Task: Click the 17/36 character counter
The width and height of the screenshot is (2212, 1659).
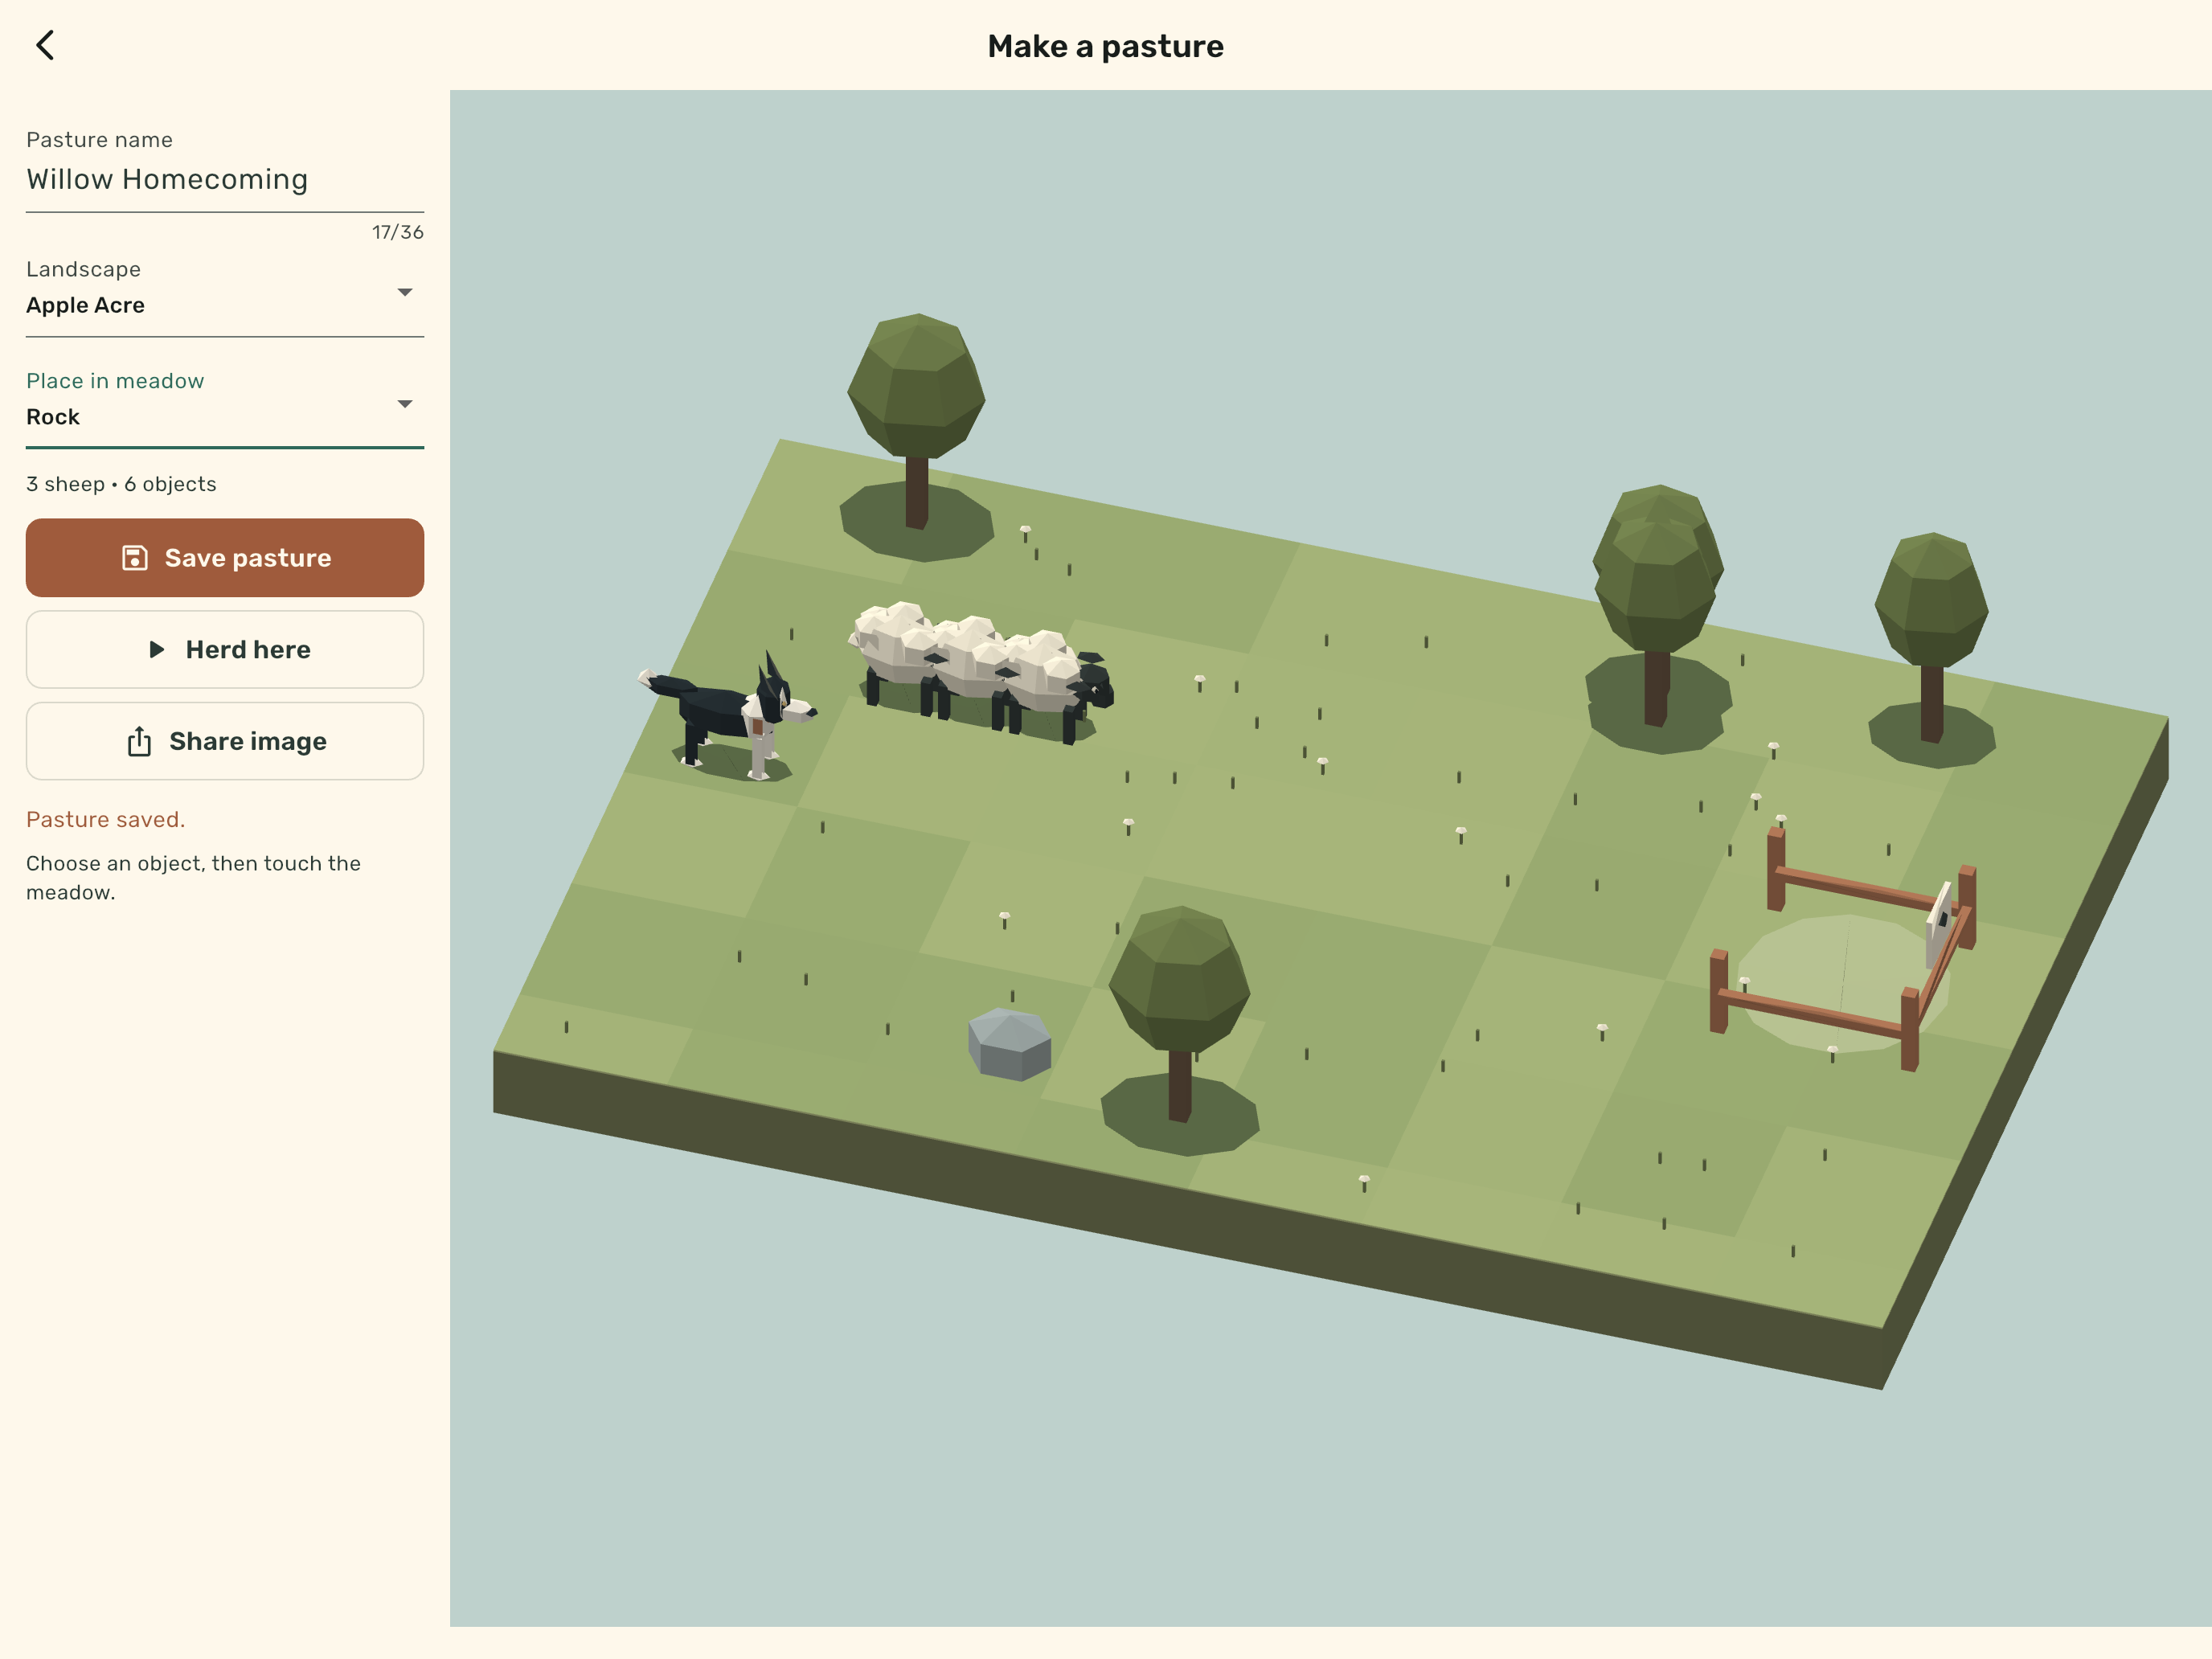Action: (x=398, y=232)
